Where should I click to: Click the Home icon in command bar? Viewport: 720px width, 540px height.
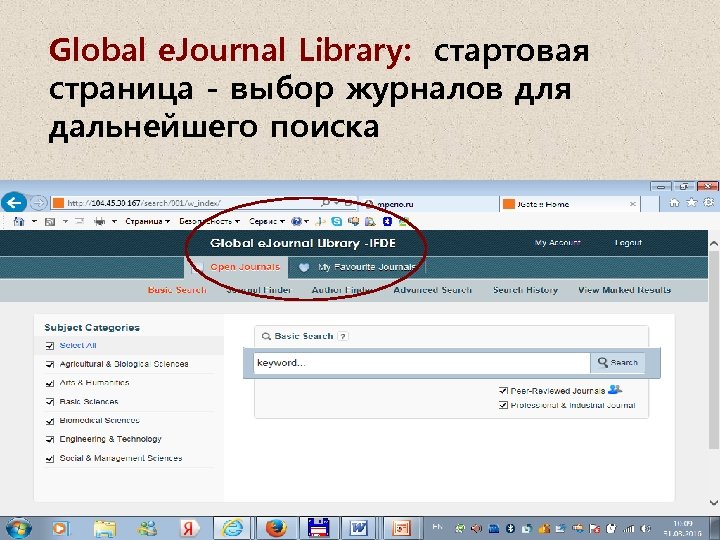(x=19, y=221)
